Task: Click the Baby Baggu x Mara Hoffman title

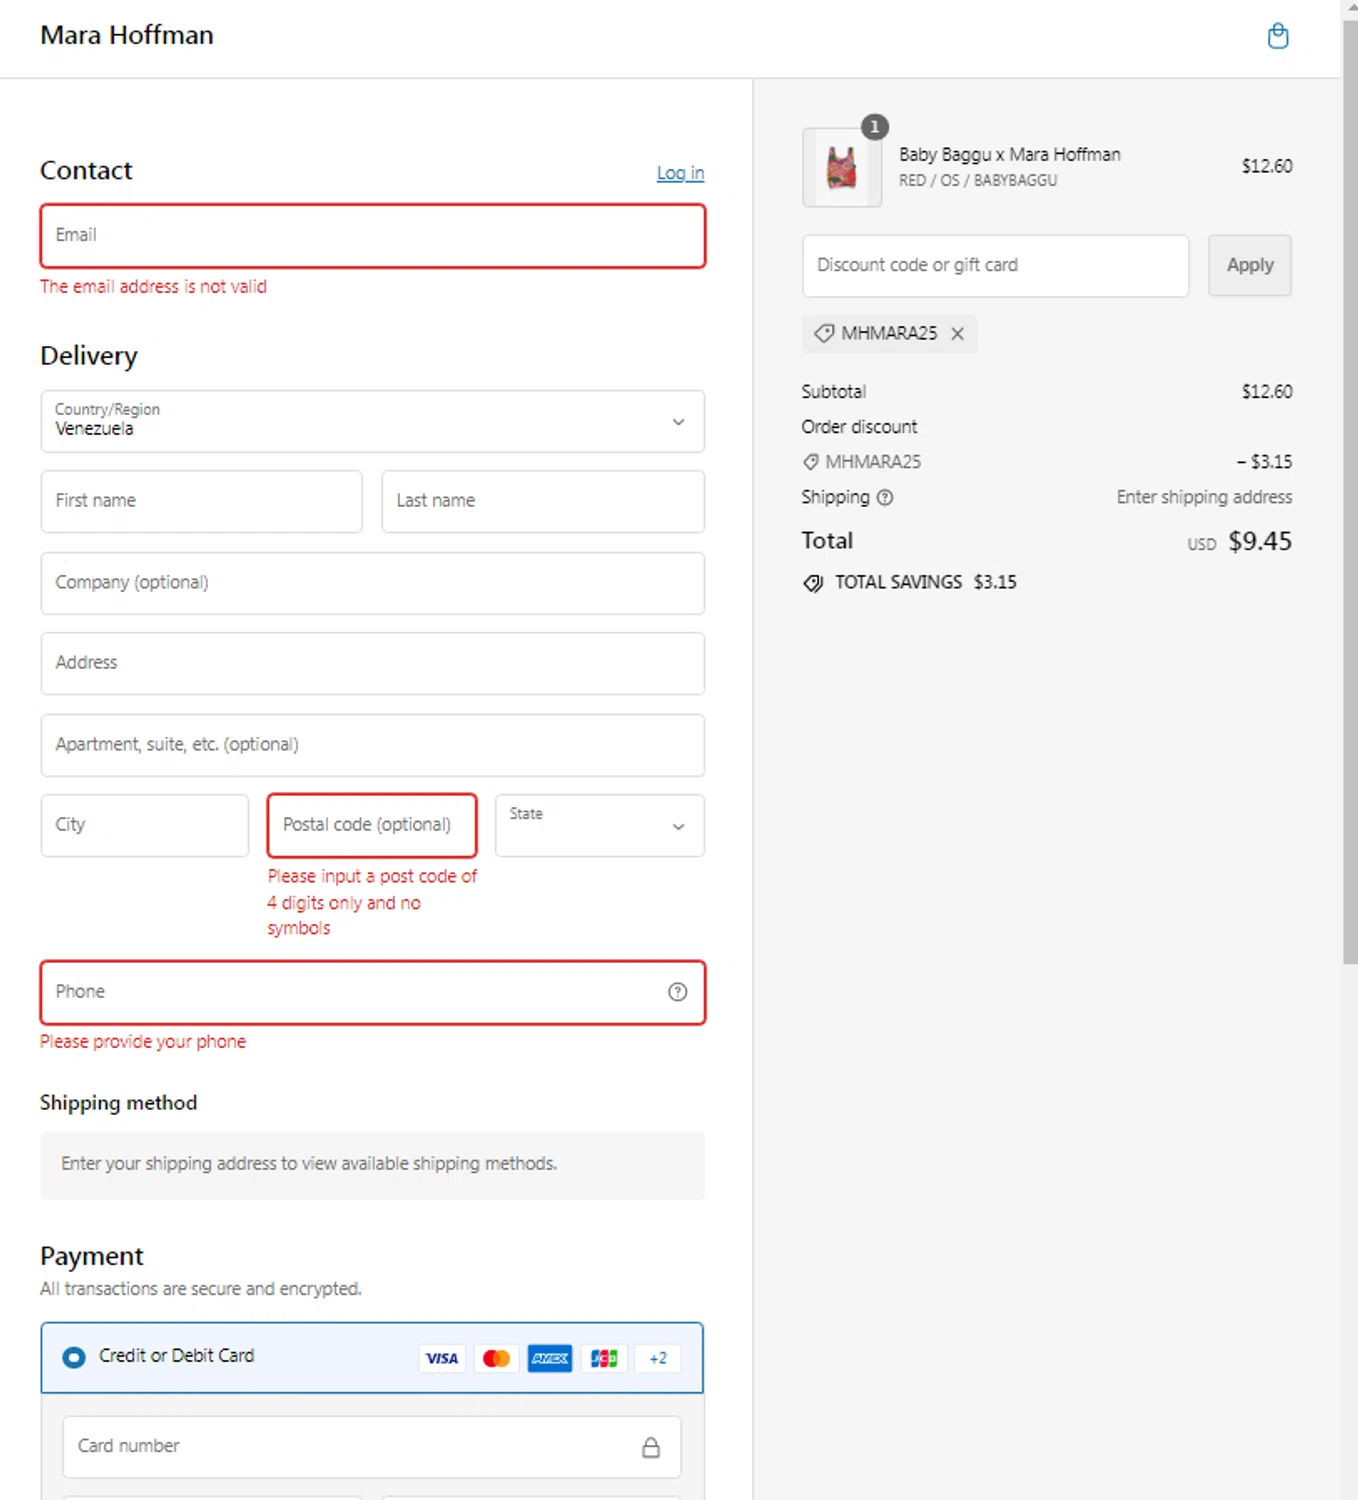Action: (x=1010, y=155)
